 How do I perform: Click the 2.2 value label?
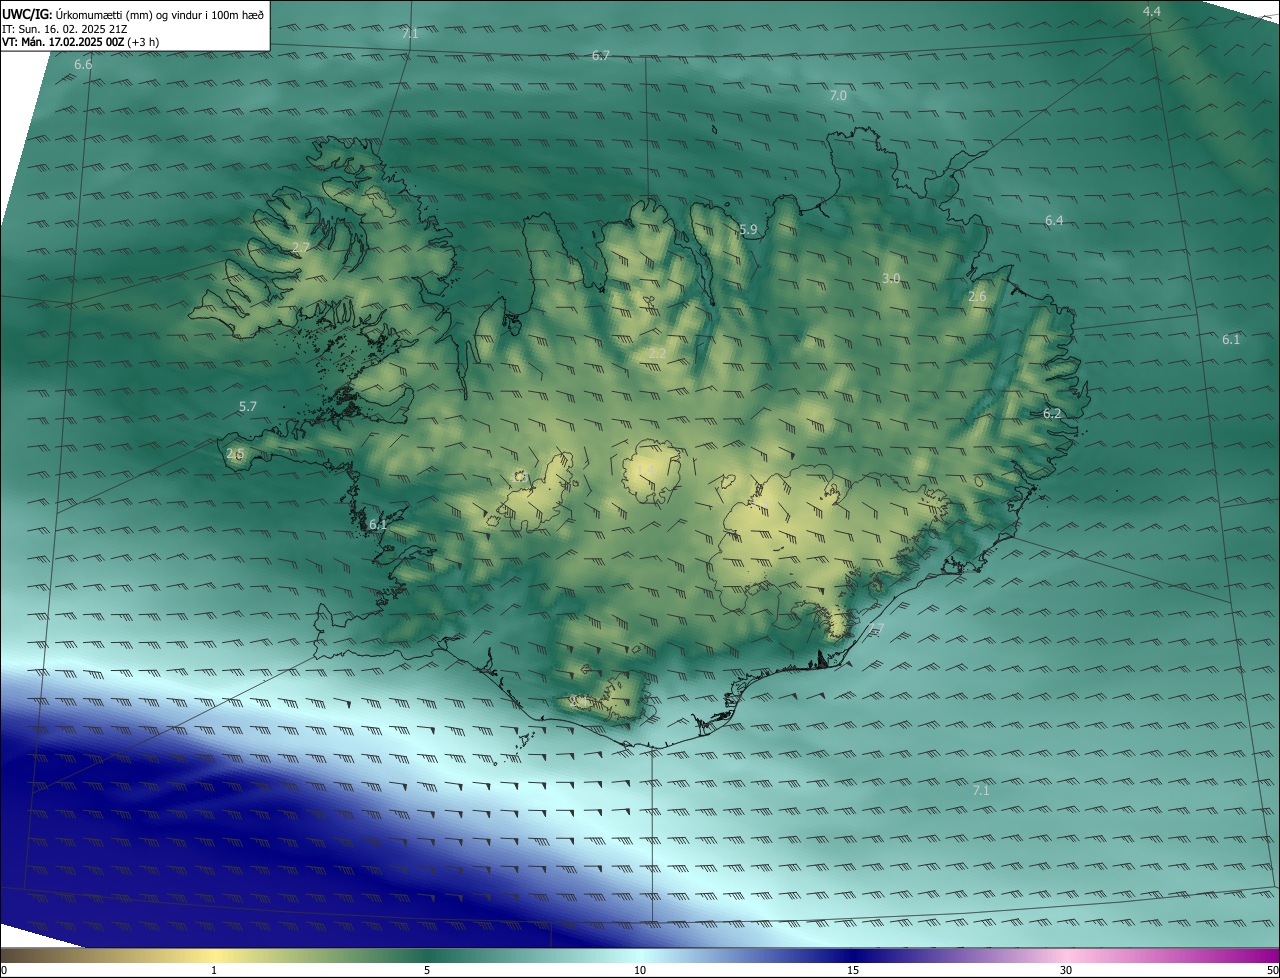pos(657,354)
